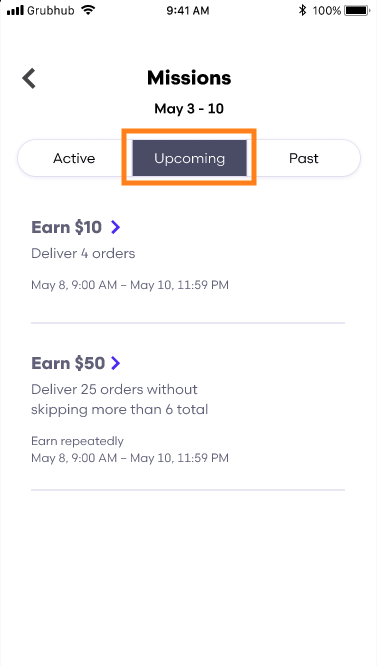Switch to the Past tab

coord(304,158)
